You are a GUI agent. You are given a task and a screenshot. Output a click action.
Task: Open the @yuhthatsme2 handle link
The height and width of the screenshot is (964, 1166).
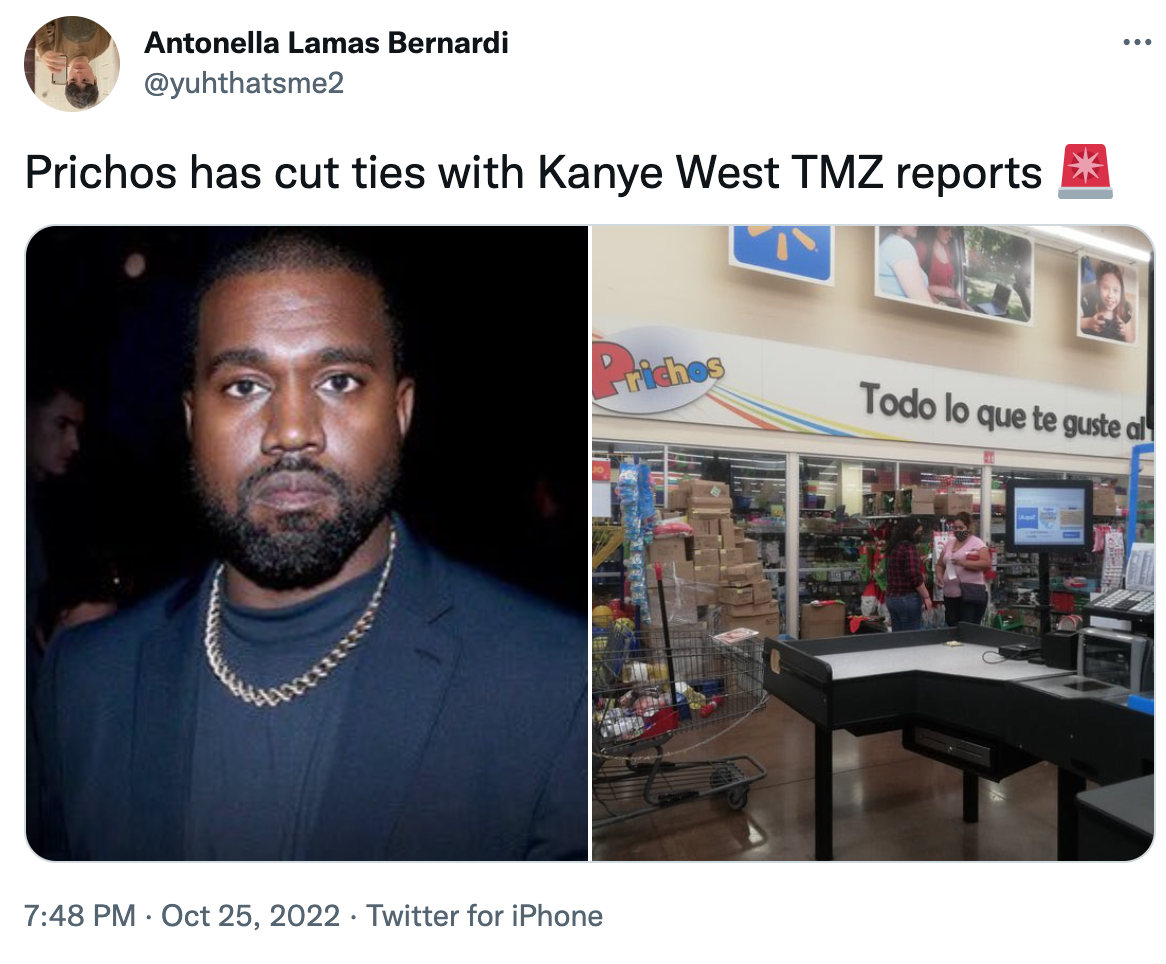click(243, 83)
